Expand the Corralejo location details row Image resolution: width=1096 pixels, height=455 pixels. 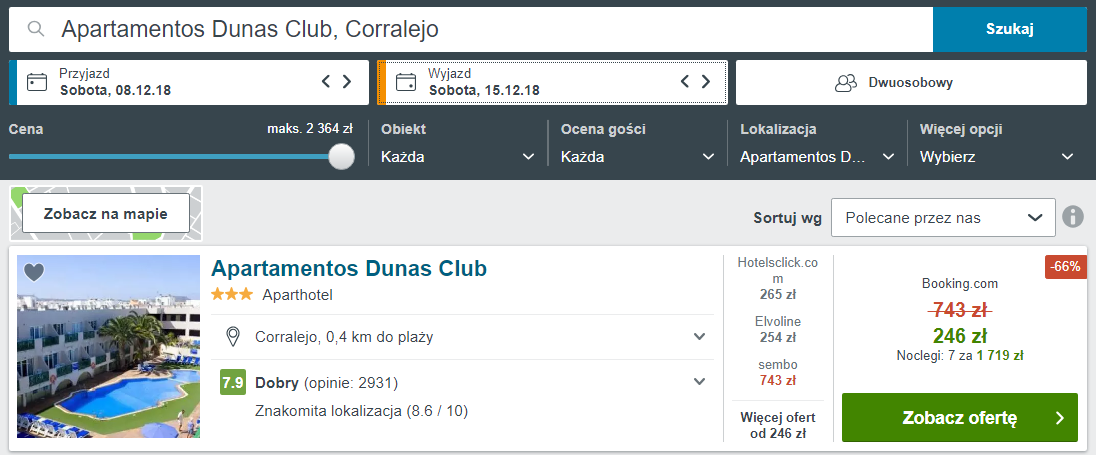[462, 337]
